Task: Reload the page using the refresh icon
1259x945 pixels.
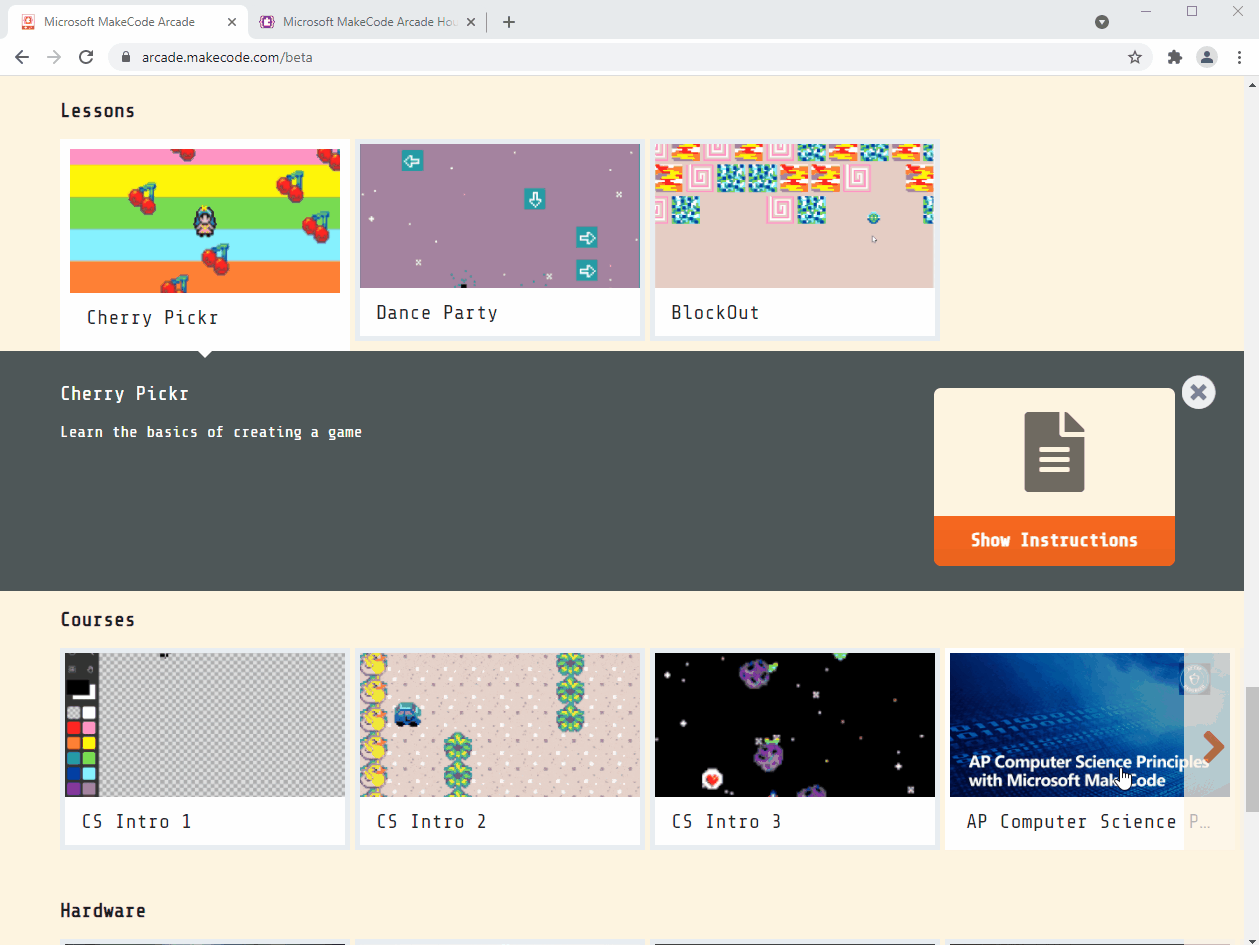Action: coord(86,57)
